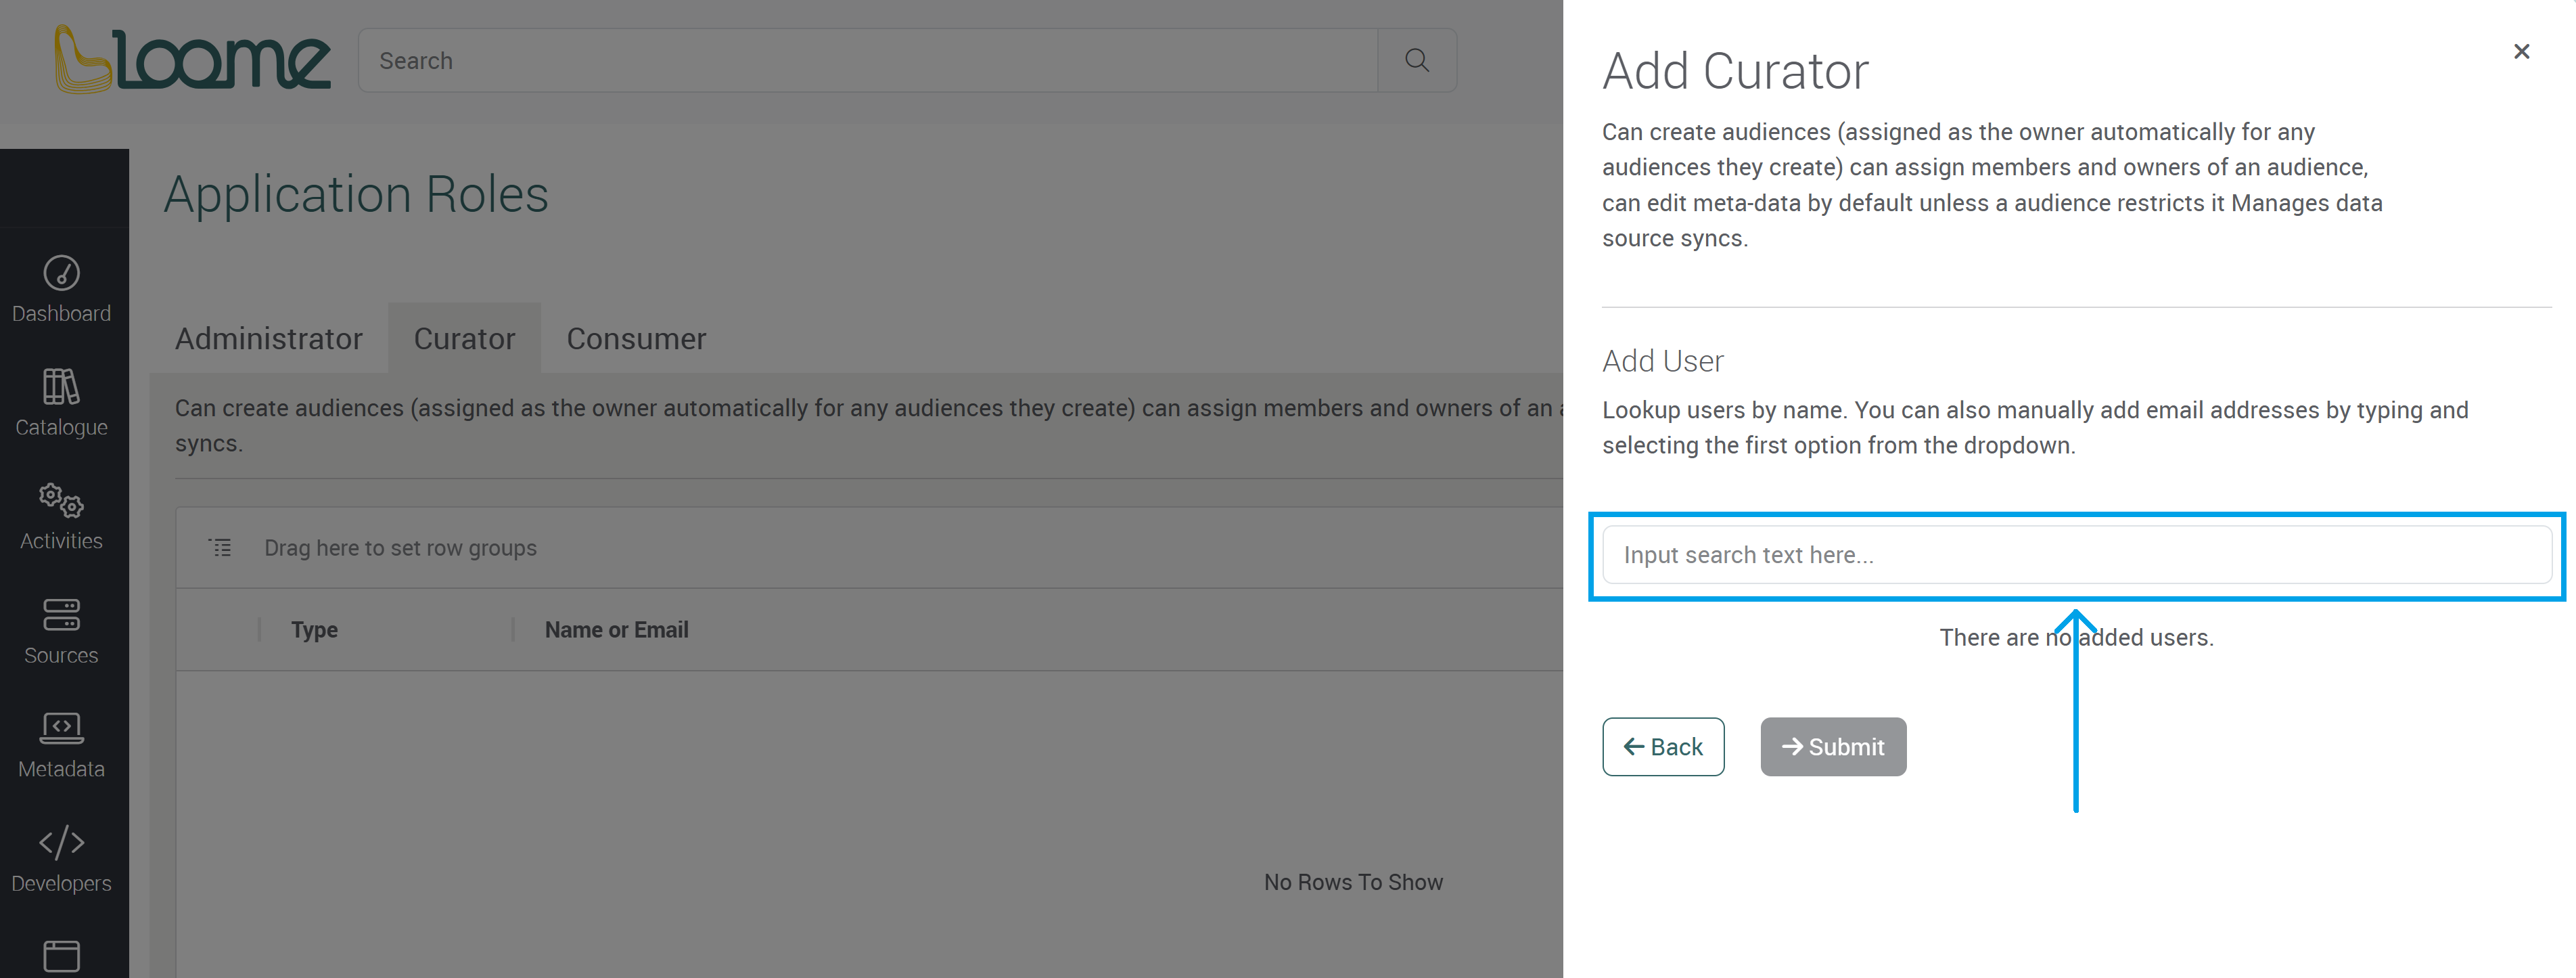Select the Curator tab

[464, 339]
